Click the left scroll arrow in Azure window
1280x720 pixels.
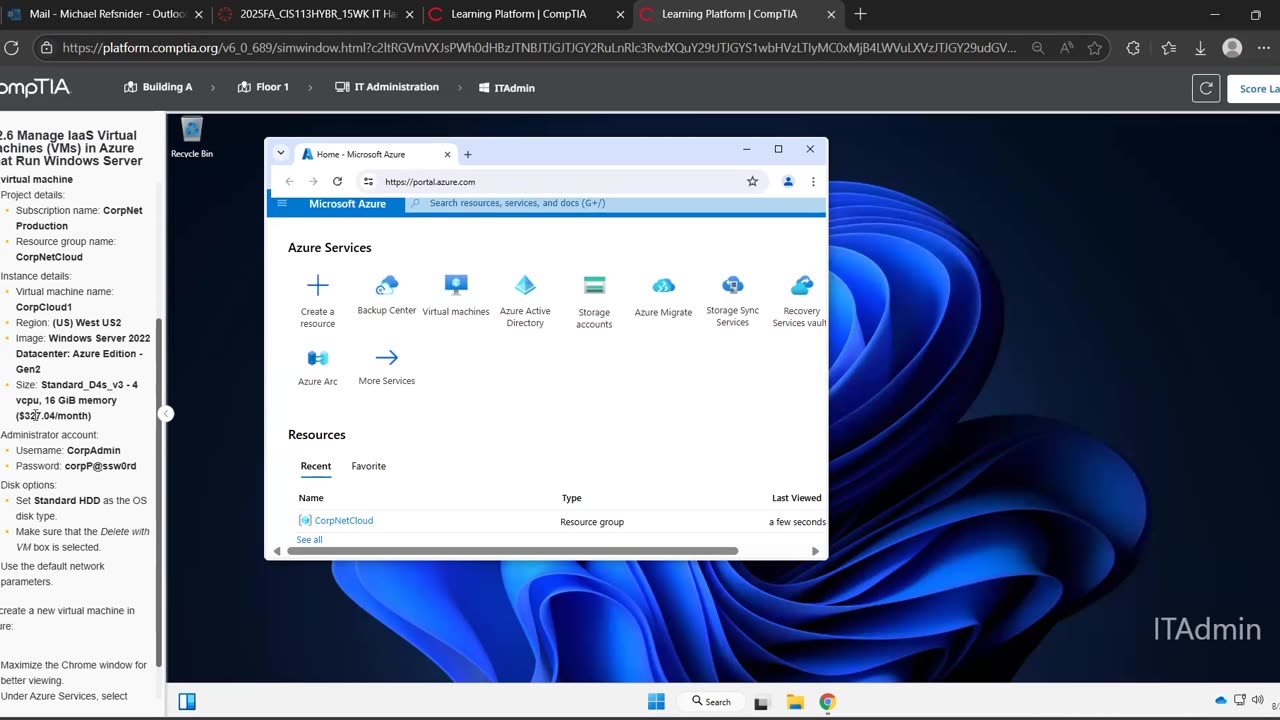pos(277,551)
